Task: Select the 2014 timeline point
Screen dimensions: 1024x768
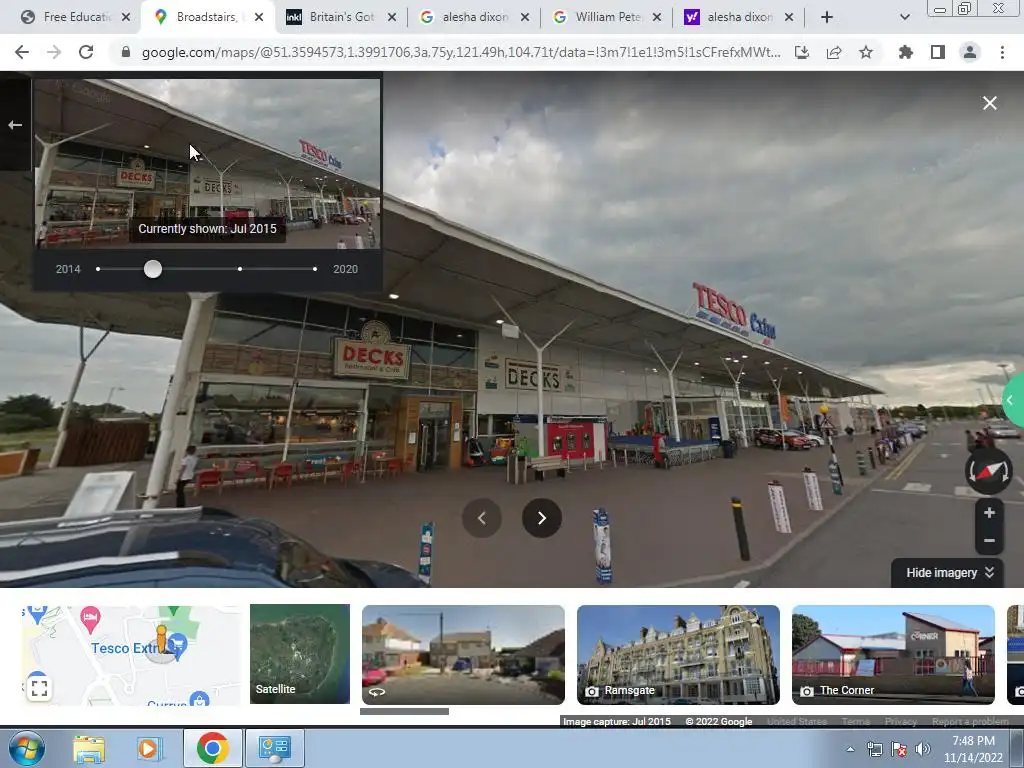Action: click(x=98, y=269)
